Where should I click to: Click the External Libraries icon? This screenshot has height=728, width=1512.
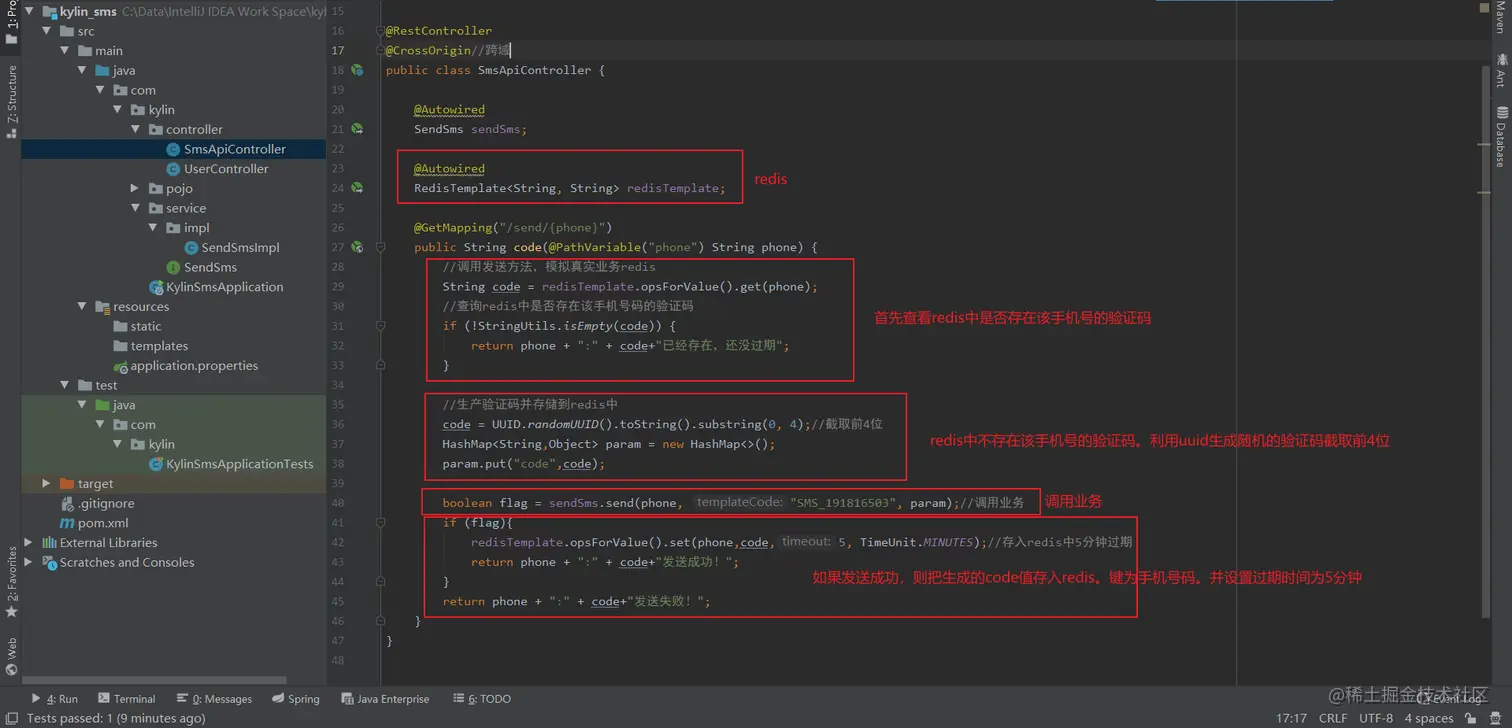click(x=49, y=543)
